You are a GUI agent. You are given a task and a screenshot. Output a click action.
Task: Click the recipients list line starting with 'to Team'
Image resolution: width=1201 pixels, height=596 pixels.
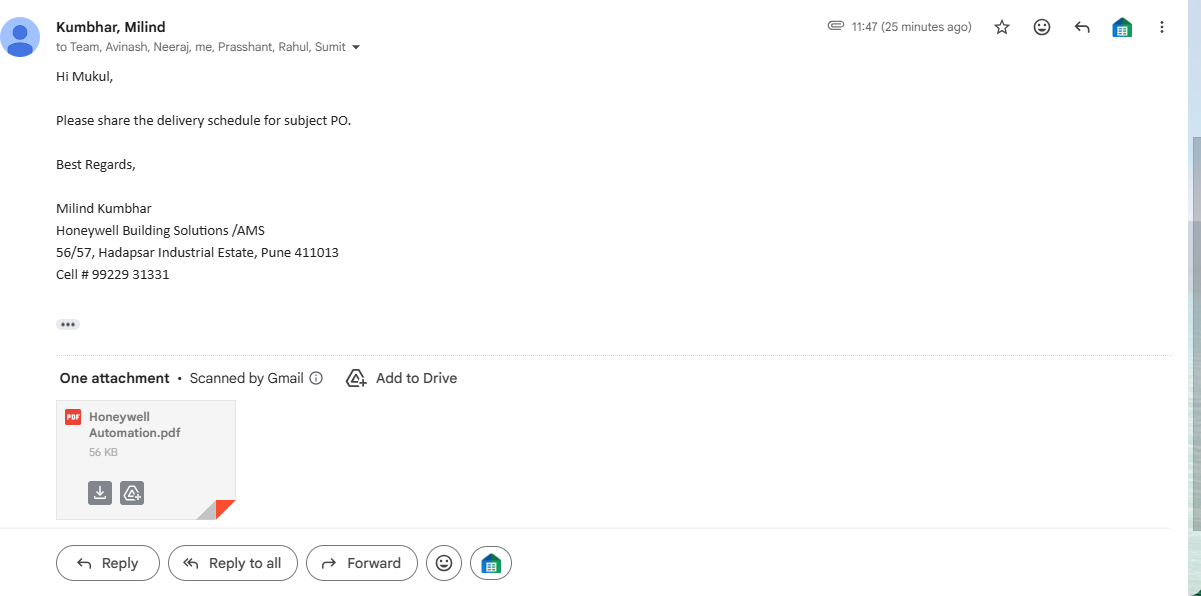(201, 47)
